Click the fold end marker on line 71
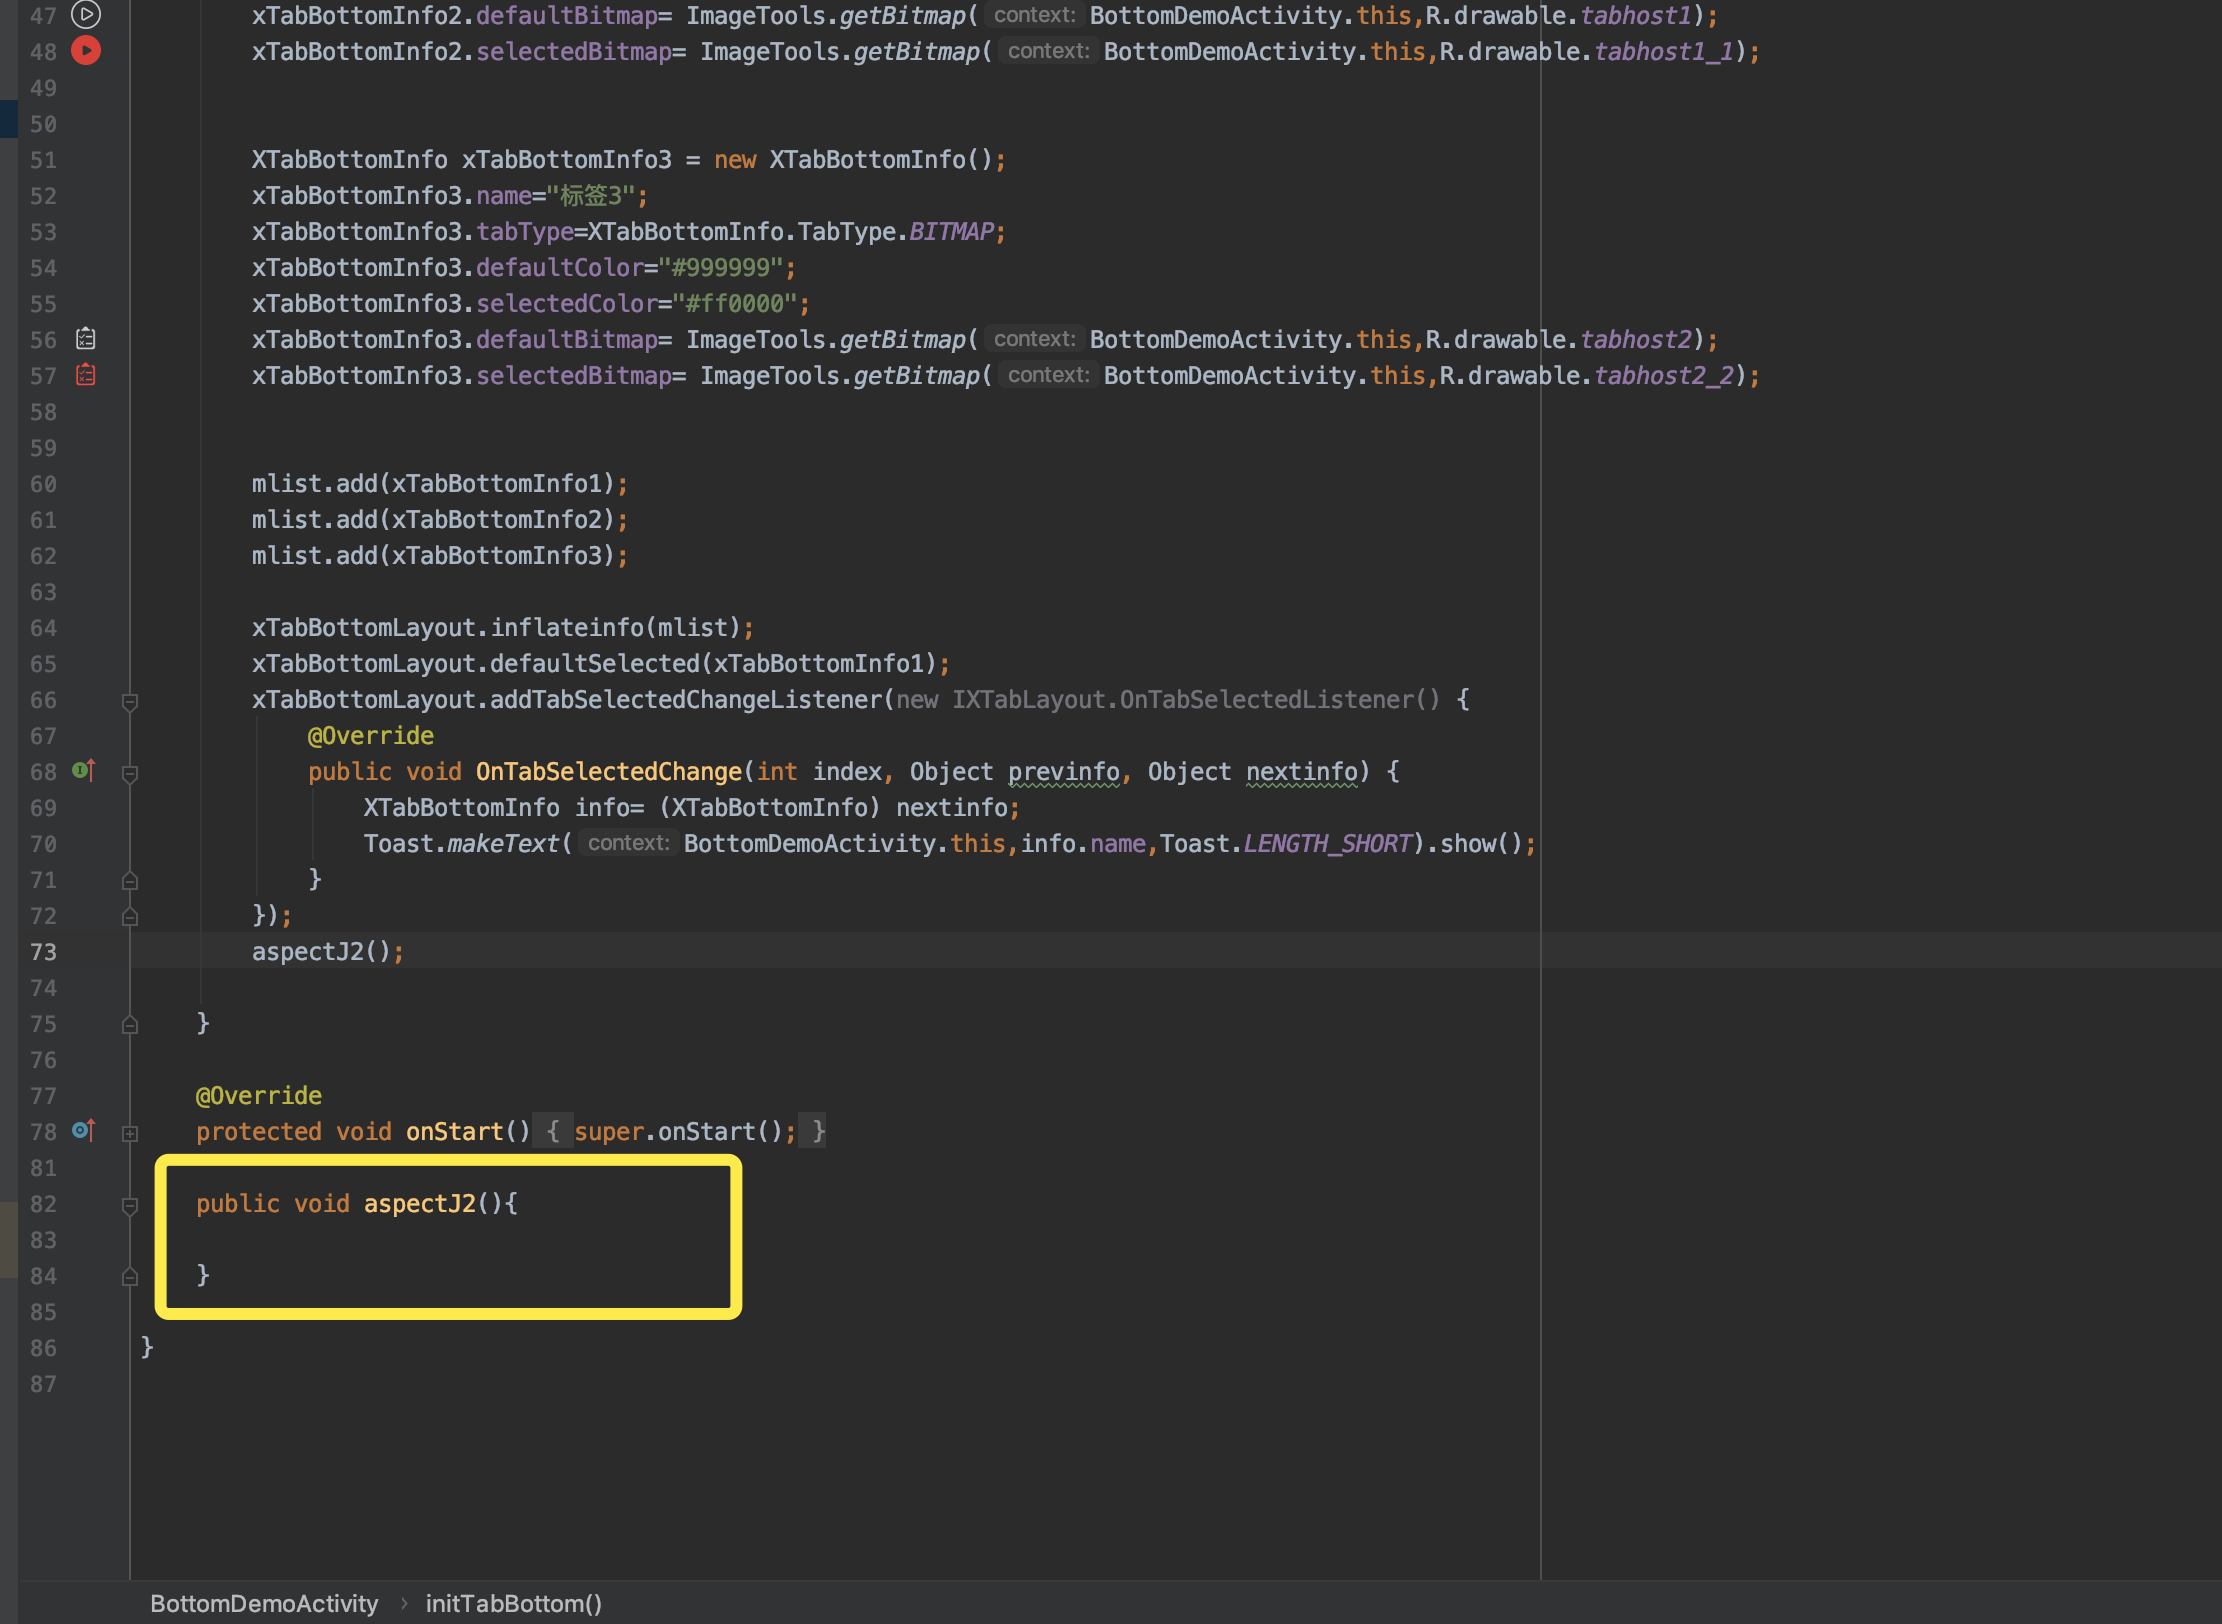 pyautogui.click(x=130, y=881)
